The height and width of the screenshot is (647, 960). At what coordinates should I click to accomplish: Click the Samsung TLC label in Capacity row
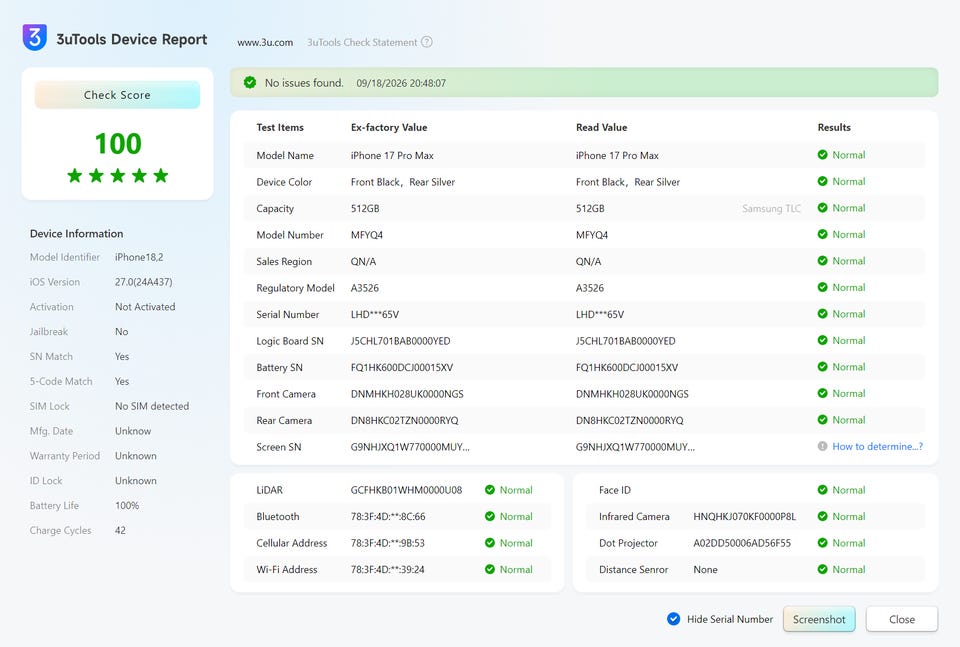click(771, 208)
